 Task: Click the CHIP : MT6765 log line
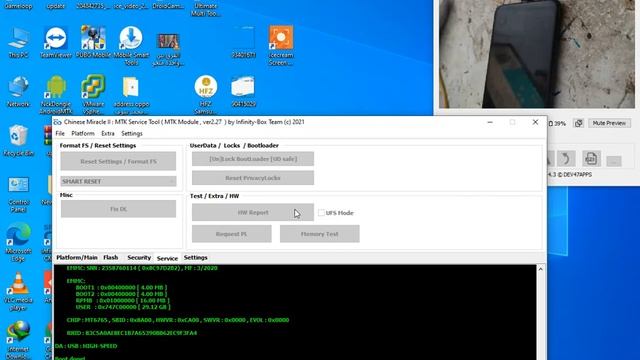(x=178, y=320)
